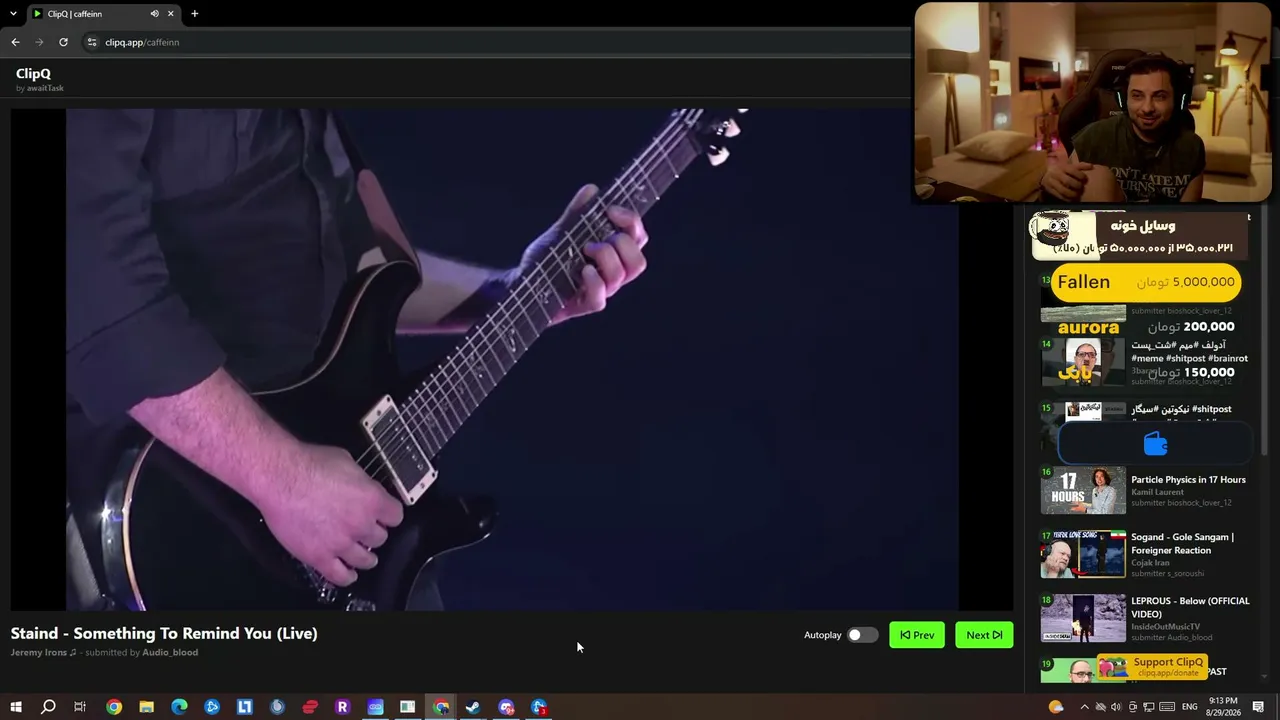1280x720 pixels.
Task: Open a new browser tab
Action: (194, 14)
